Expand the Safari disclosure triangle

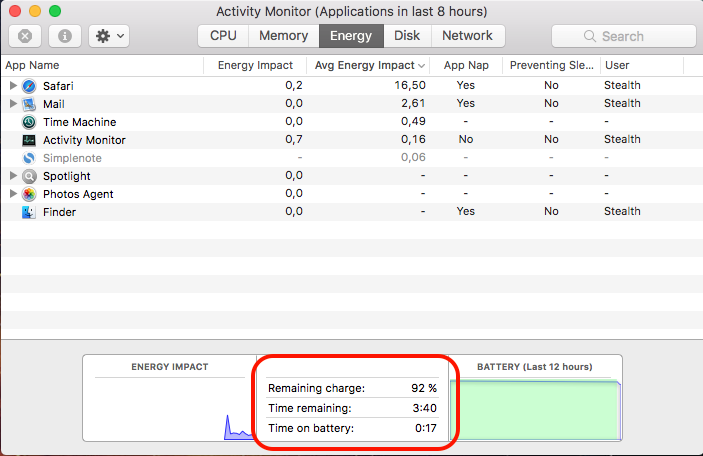[13, 85]
